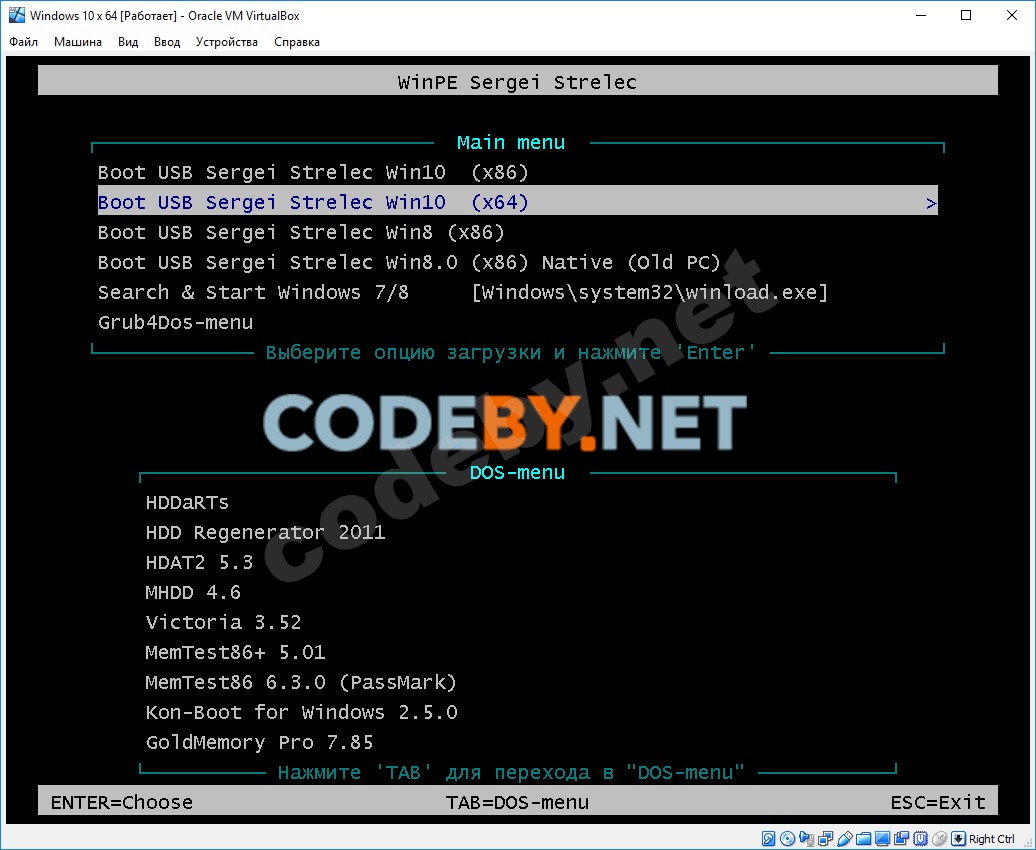
Task: Select HDD Regenerator 2011
Action: (x=265, y=533)
